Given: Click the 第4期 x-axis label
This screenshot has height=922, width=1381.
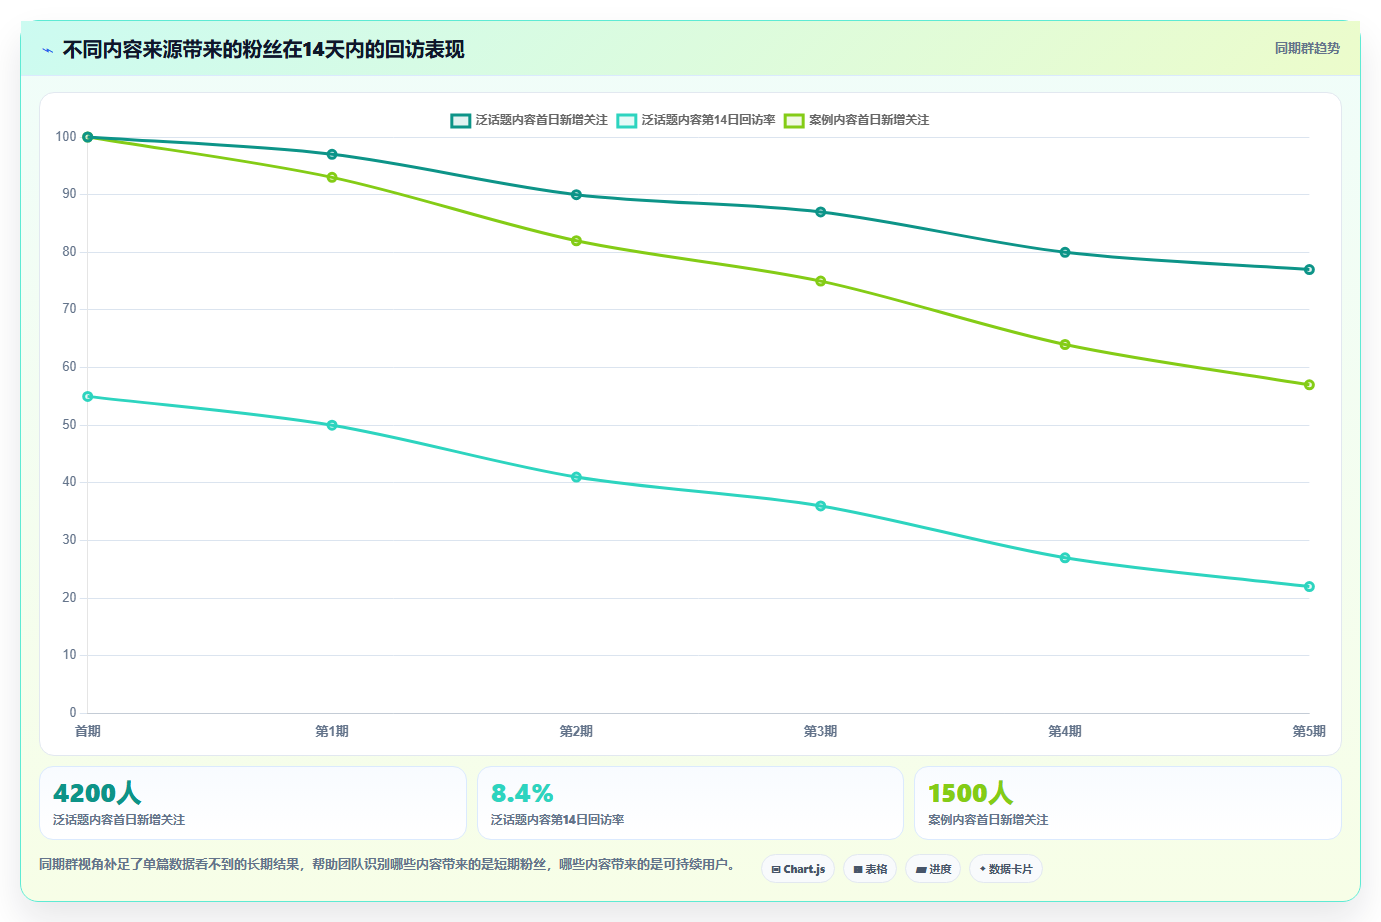Looking at the screenshot, I should (1065, 731).
